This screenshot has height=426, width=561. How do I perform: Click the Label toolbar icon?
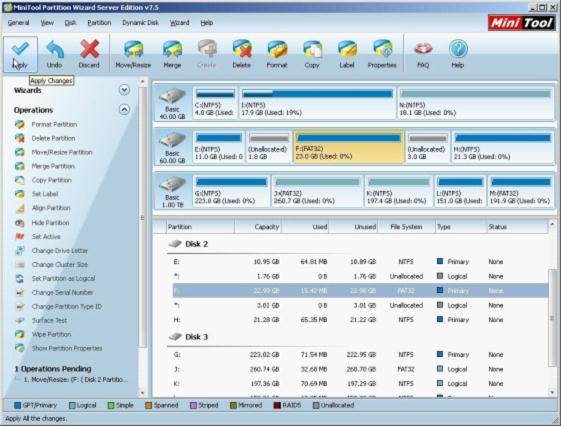[x=347, y=54]
